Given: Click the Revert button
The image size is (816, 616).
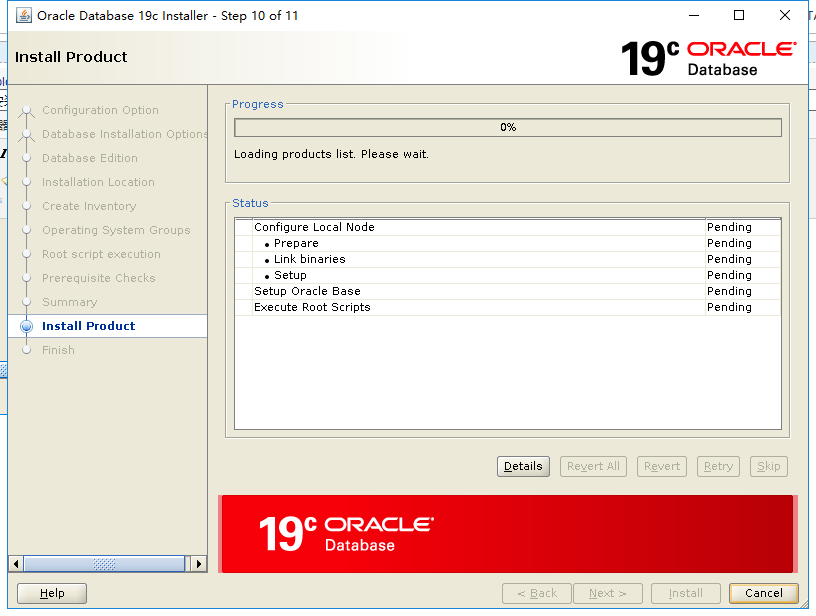Looking at the screenshot, I should tap(662, 466).
